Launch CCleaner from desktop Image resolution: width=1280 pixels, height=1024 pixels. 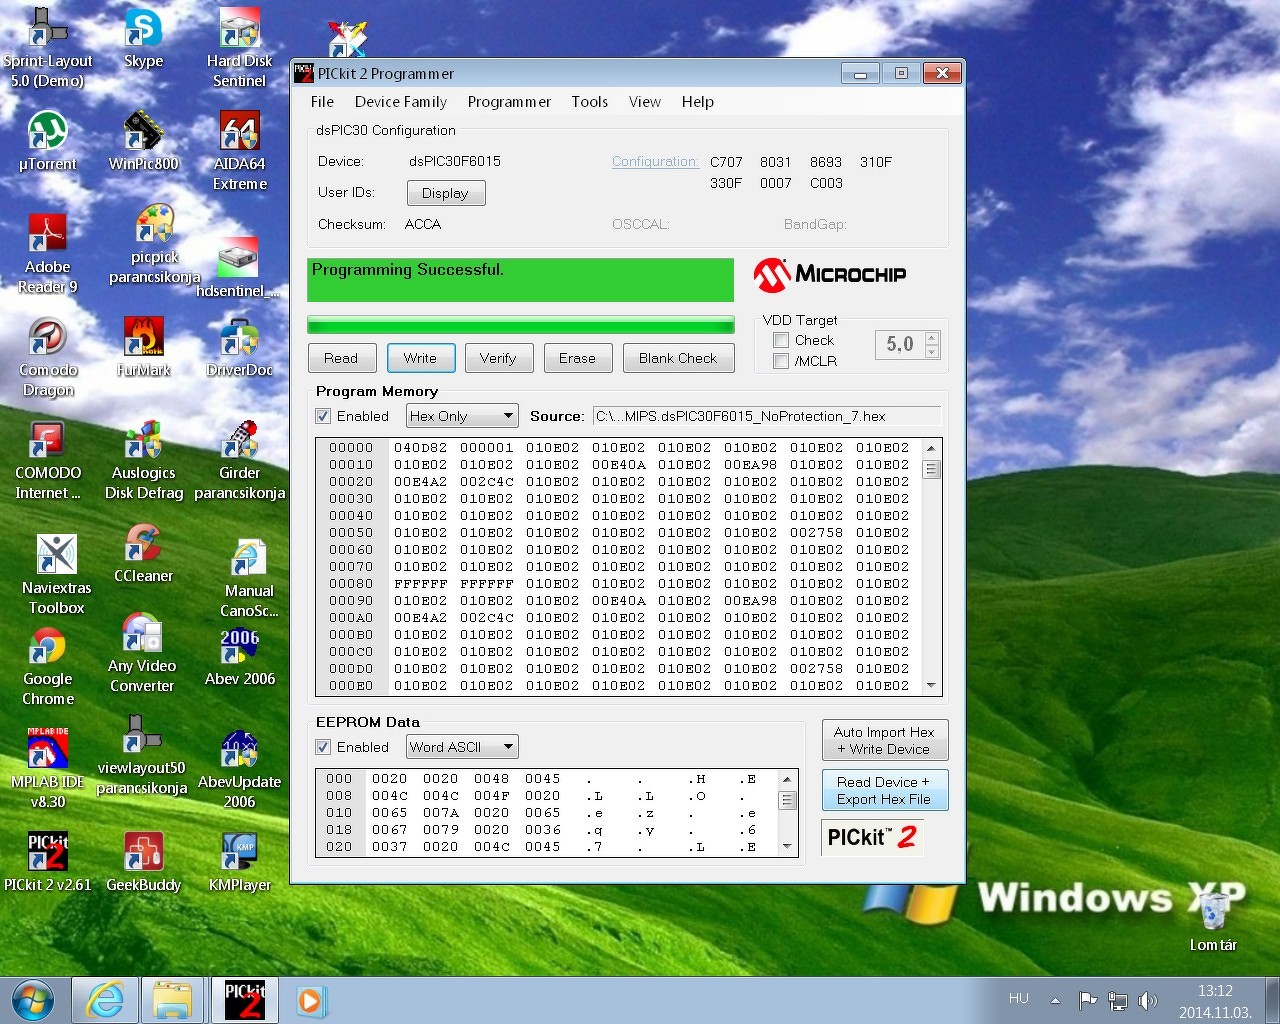143,552
